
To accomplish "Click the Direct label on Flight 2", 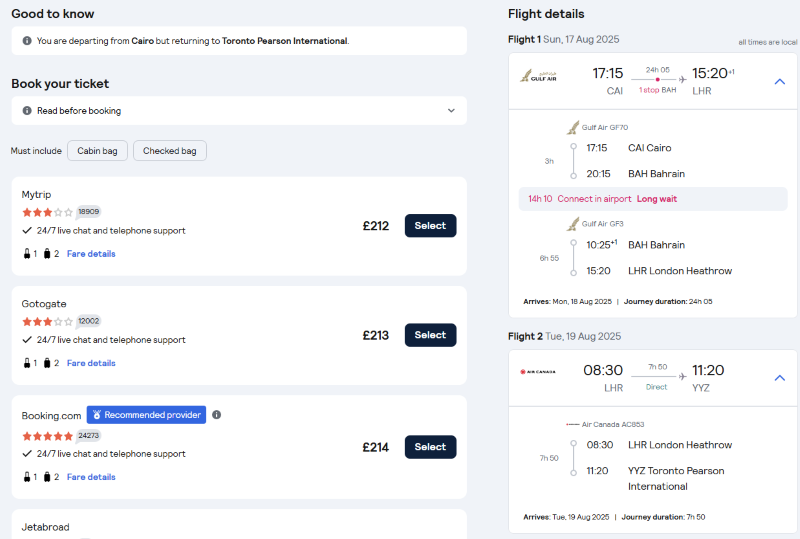I will pos(656,387).
